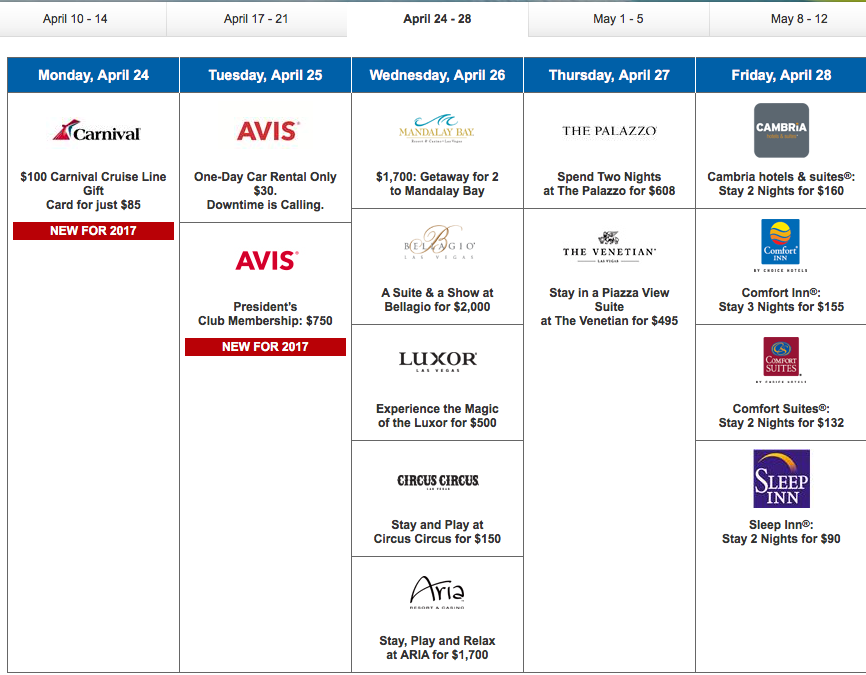Click the Bellagio Las Vegas logo
The image size is (866, 675).
click(x=439, y=244)
